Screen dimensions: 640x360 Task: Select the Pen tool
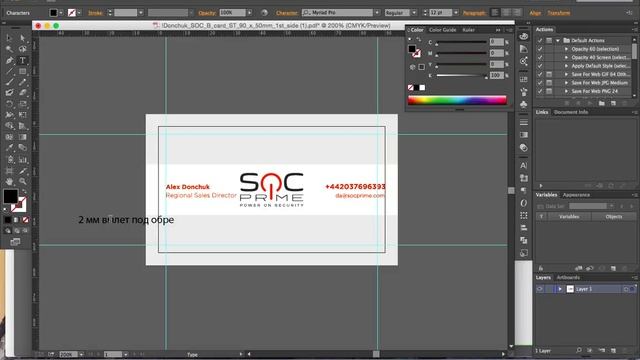coord(9,60)
